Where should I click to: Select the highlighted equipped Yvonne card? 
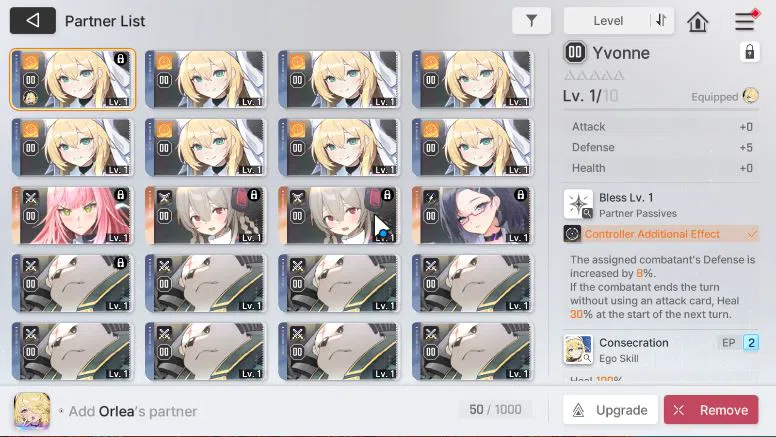coord(72,79)
